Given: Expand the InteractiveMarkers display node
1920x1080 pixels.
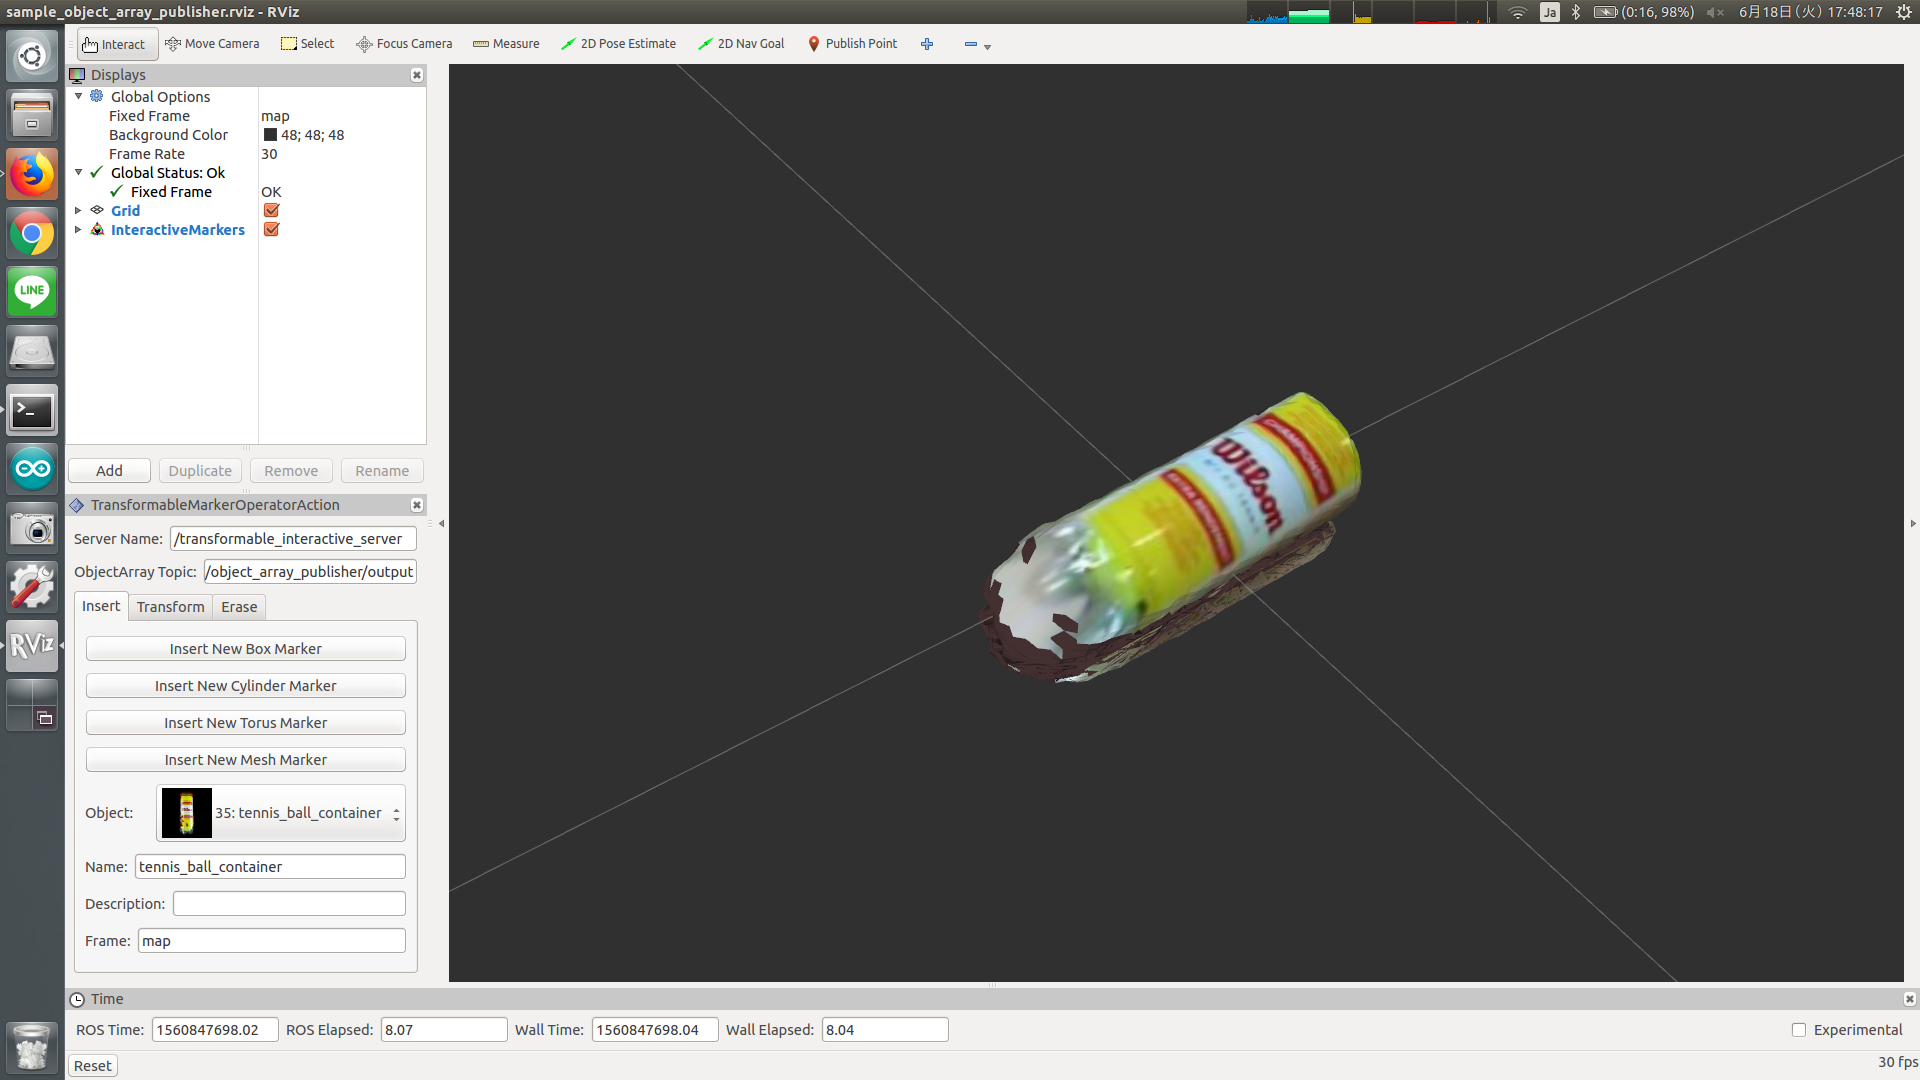Looking at the screenshot, I should click(x=79, y=229).
